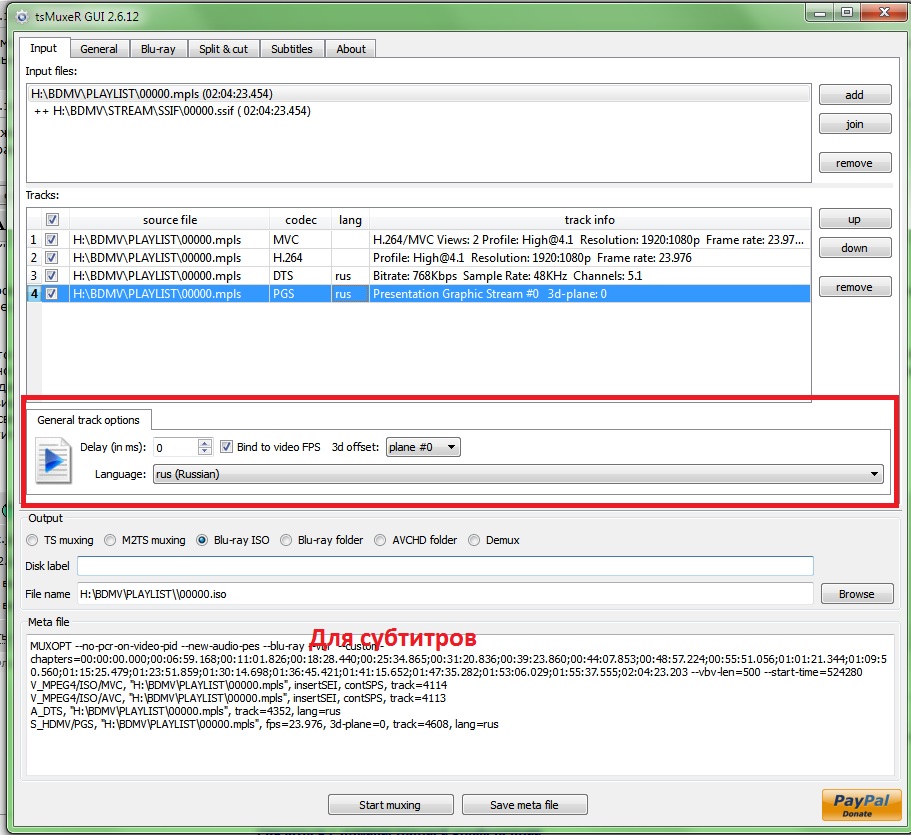Click Browse to choose output file
Image resolution: width=911 pixels, height=835 pixels.
pos(856,594)
